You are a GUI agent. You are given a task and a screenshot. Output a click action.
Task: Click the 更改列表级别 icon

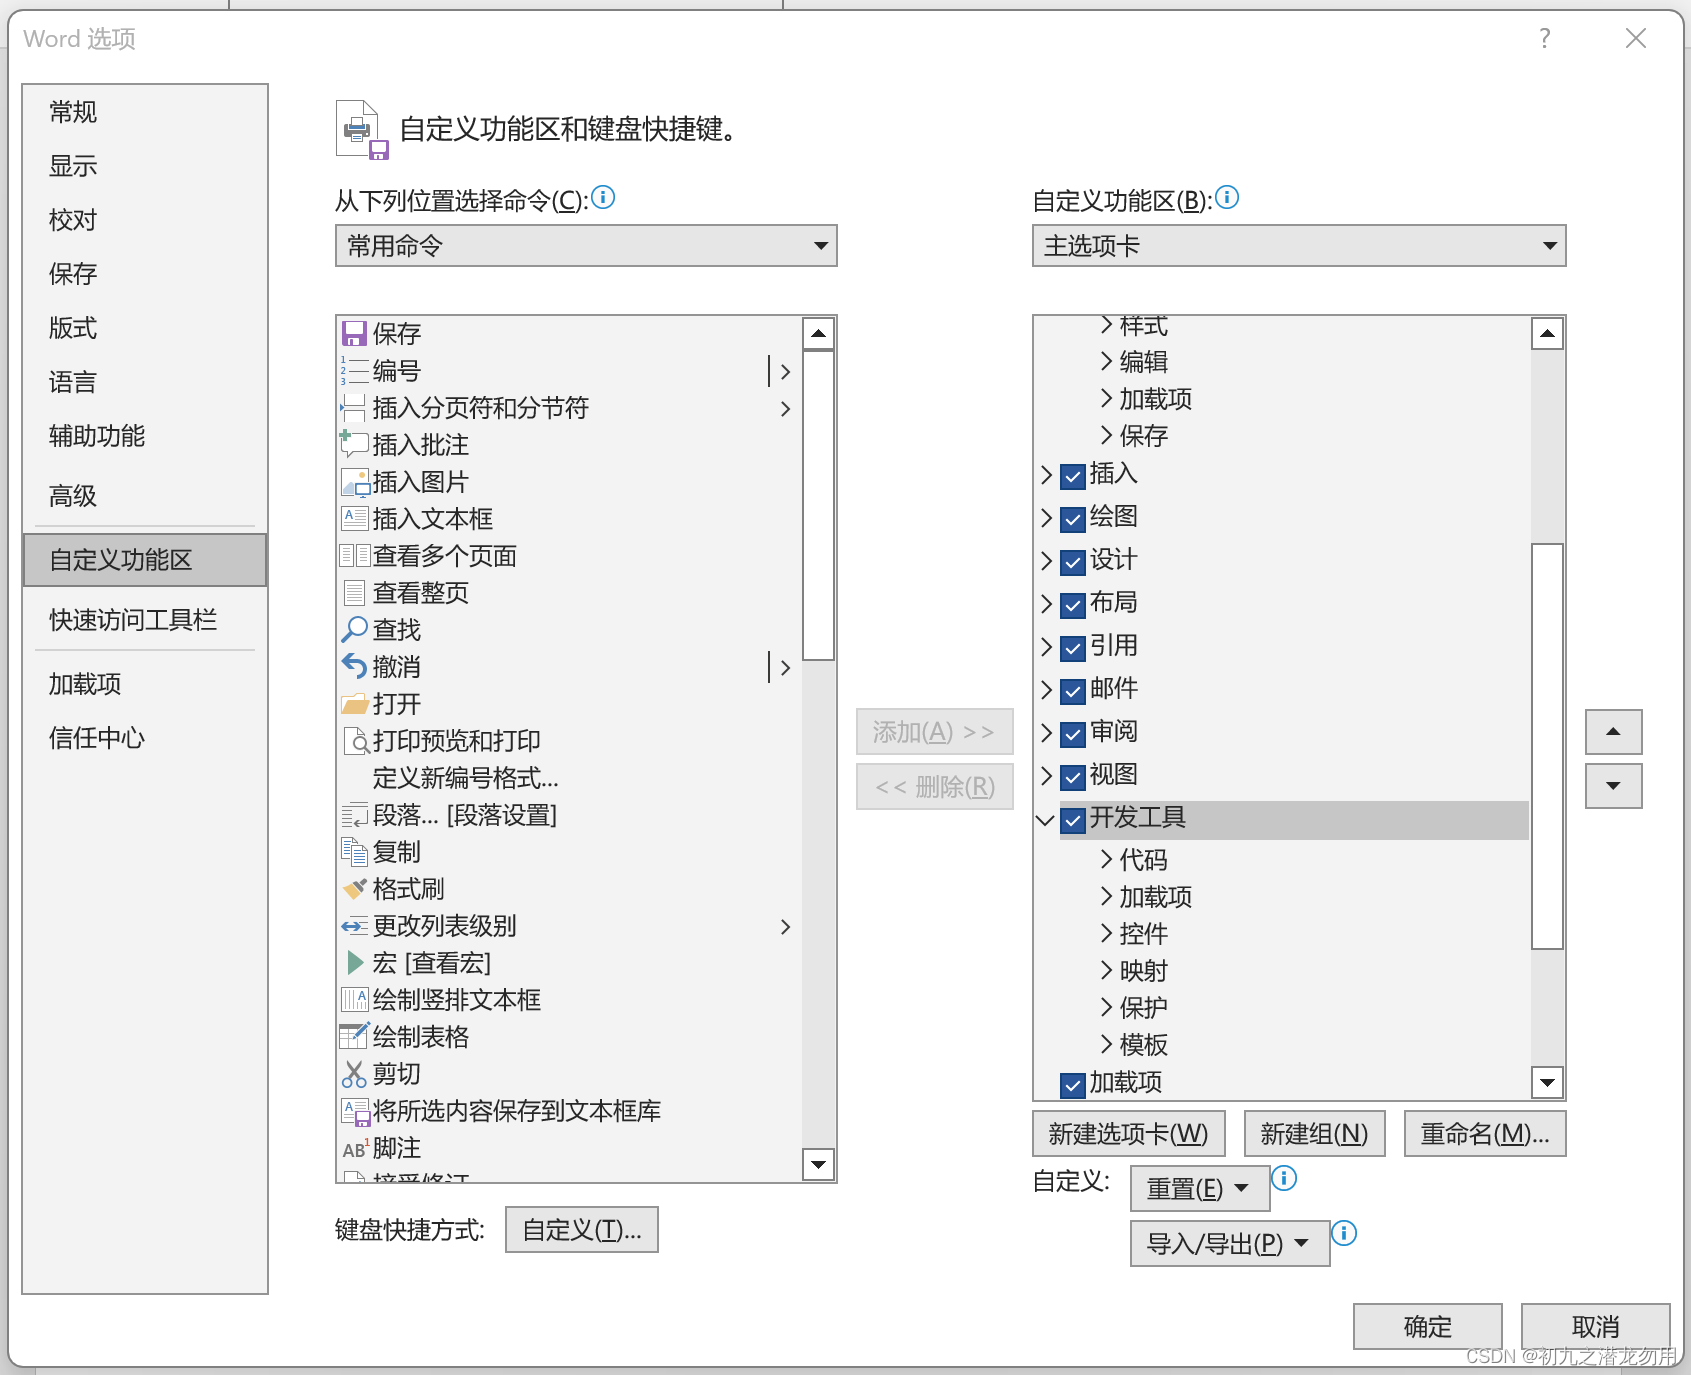click(x=354, y=925)
